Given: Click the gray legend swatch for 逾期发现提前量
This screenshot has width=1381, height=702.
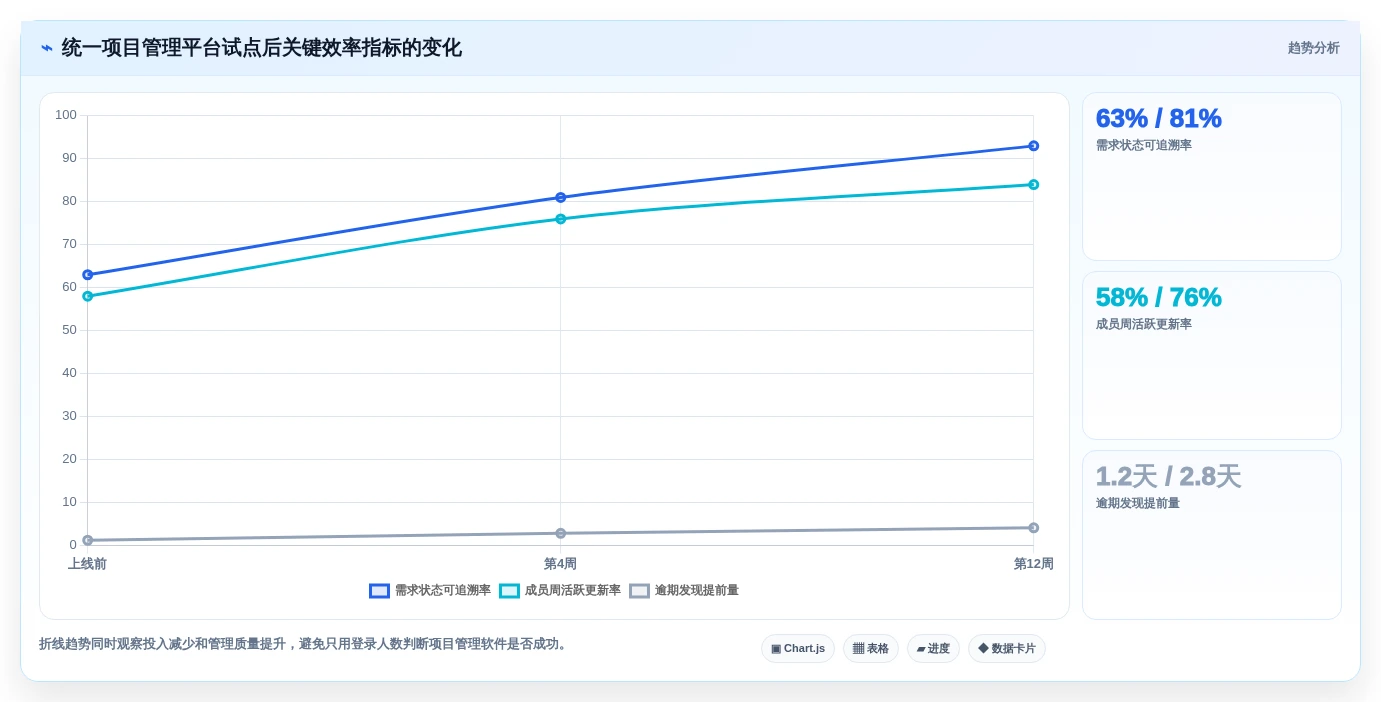Looking at the screenshot, I should coord(639,591).
